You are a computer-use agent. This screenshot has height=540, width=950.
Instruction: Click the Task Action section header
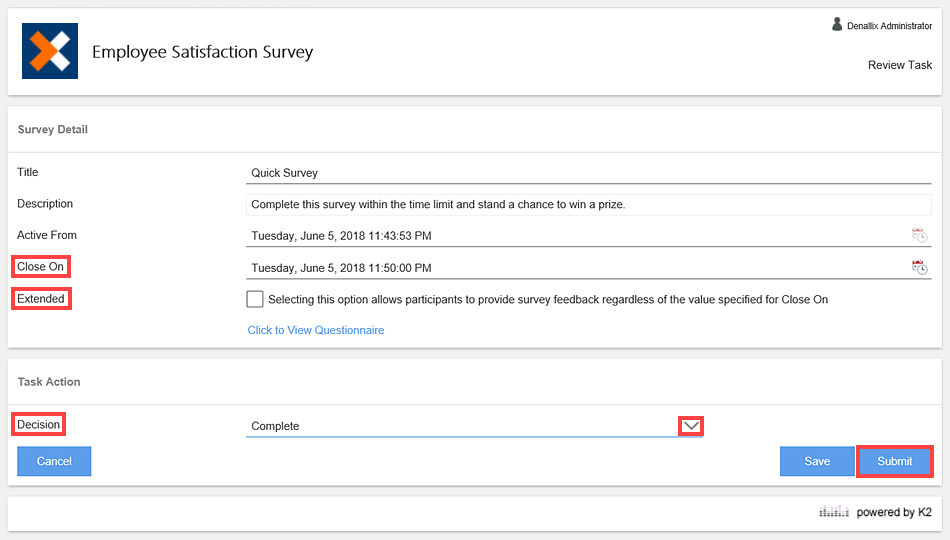(x=49, y=381)
